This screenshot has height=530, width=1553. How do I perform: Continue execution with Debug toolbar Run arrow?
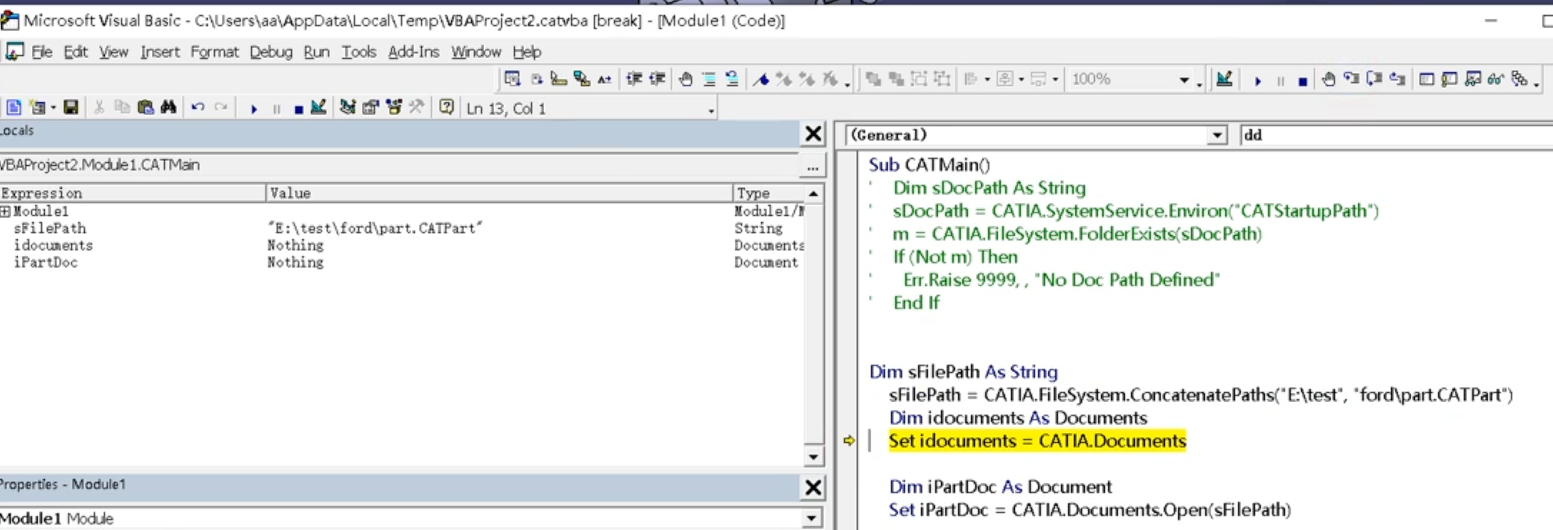pos(1258,80)
